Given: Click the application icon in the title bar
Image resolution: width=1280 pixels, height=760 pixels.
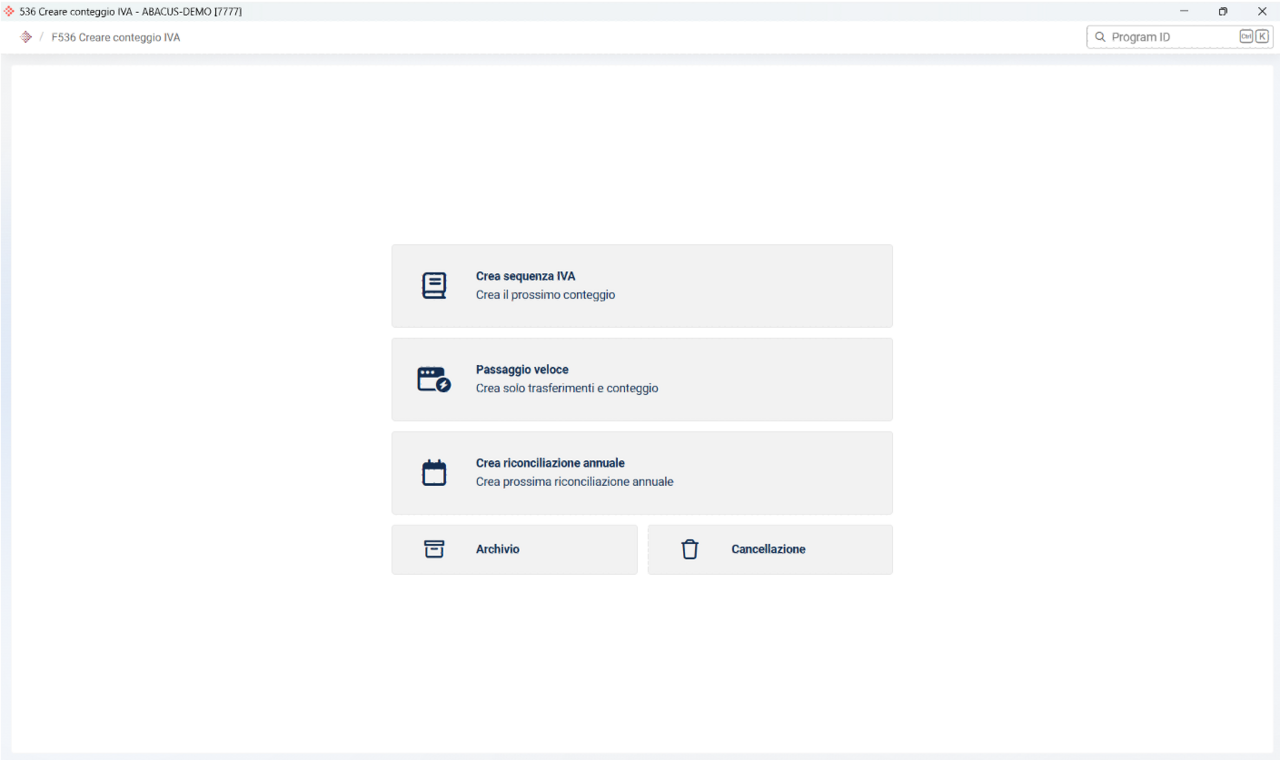Looking at the screenshot, I should point(9,11).
